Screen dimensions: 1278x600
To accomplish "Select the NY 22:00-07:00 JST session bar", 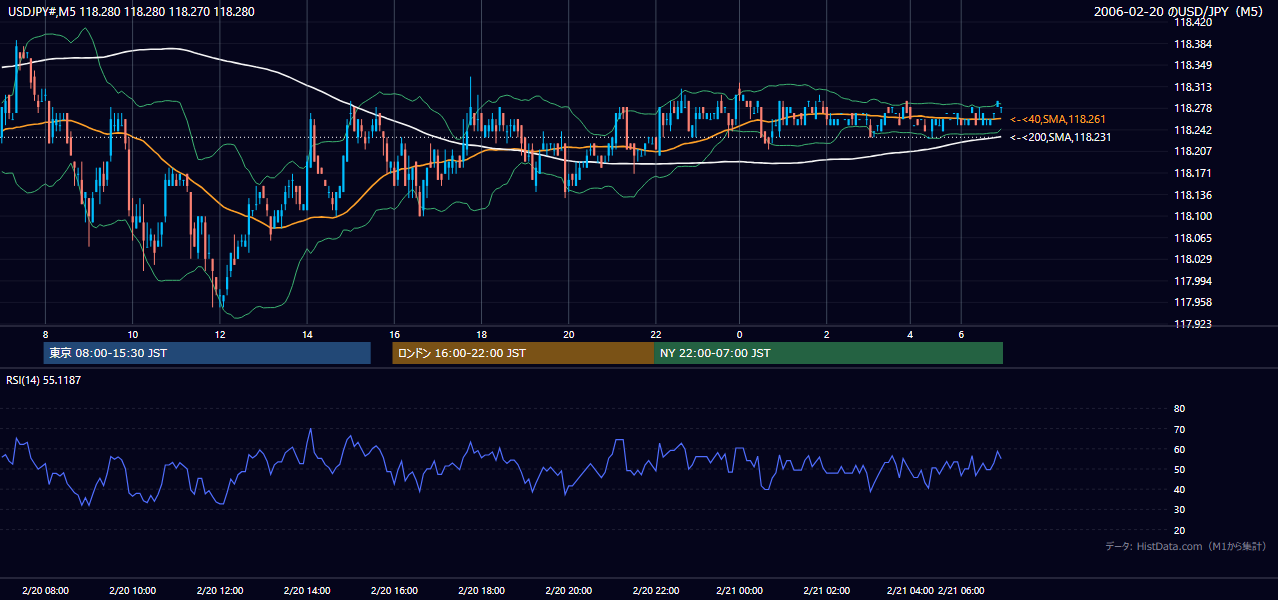I will pyautogui.click(x=828, y=353).
